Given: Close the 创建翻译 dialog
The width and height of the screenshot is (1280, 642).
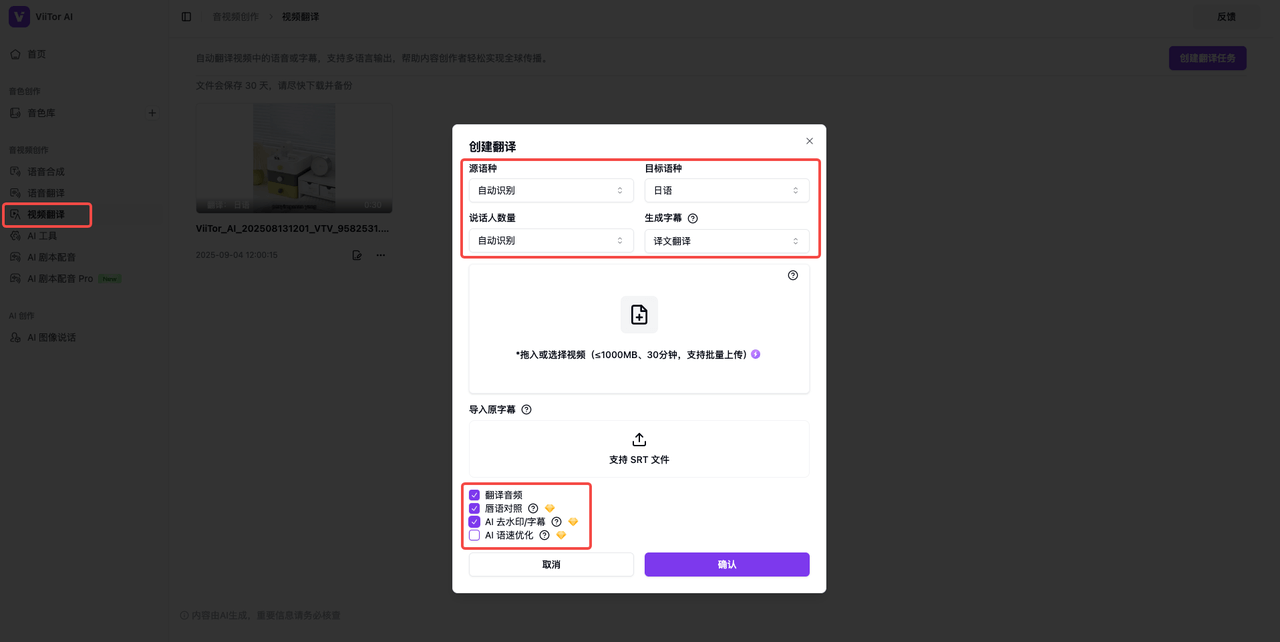Looking at the screenshot, I should 809,141.
